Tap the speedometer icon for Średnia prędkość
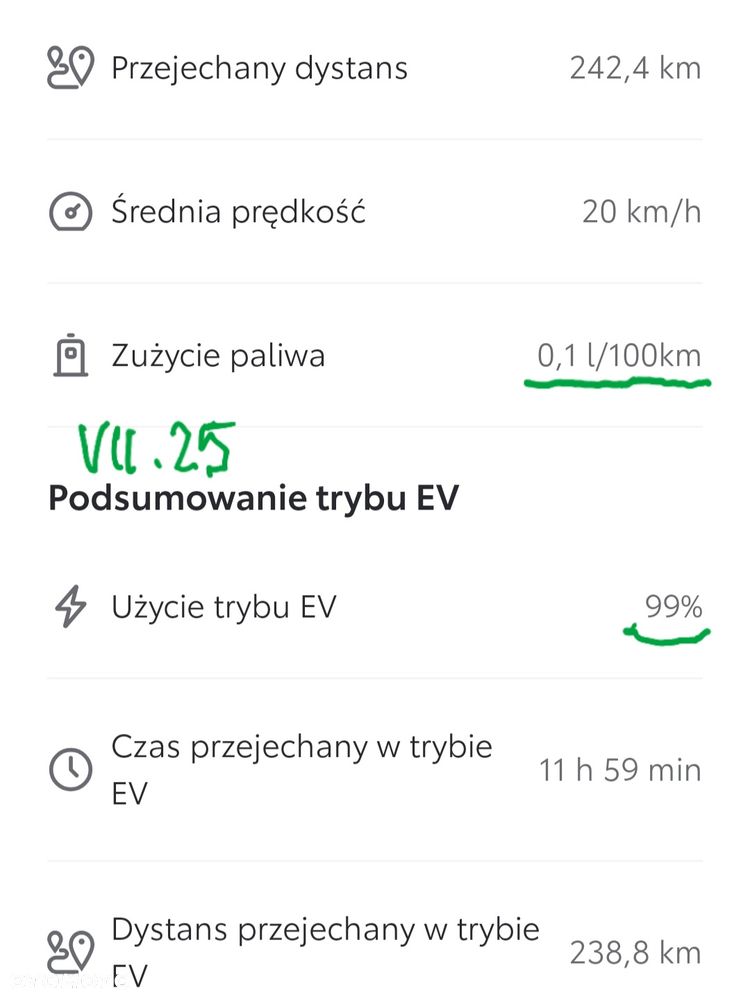Image resolution: width=750 pixels, height=999 pixels. pos(70,212)
